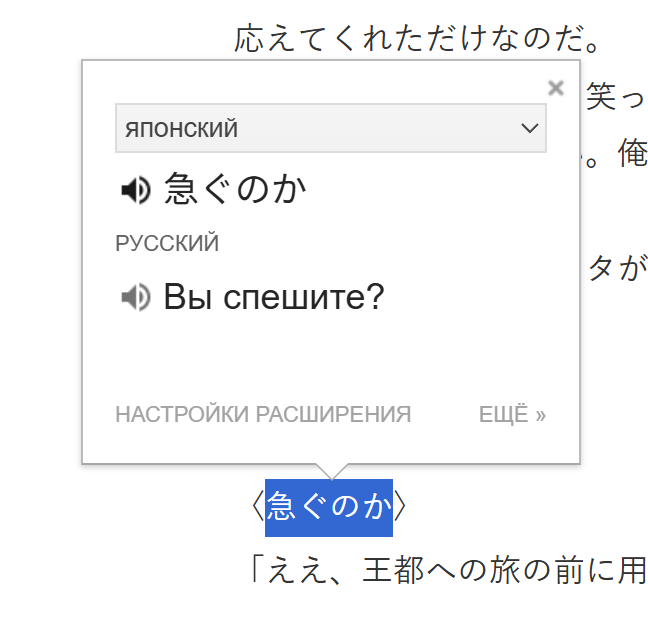Click the closing bracket 〉 after highlighted text

[400, 506]
